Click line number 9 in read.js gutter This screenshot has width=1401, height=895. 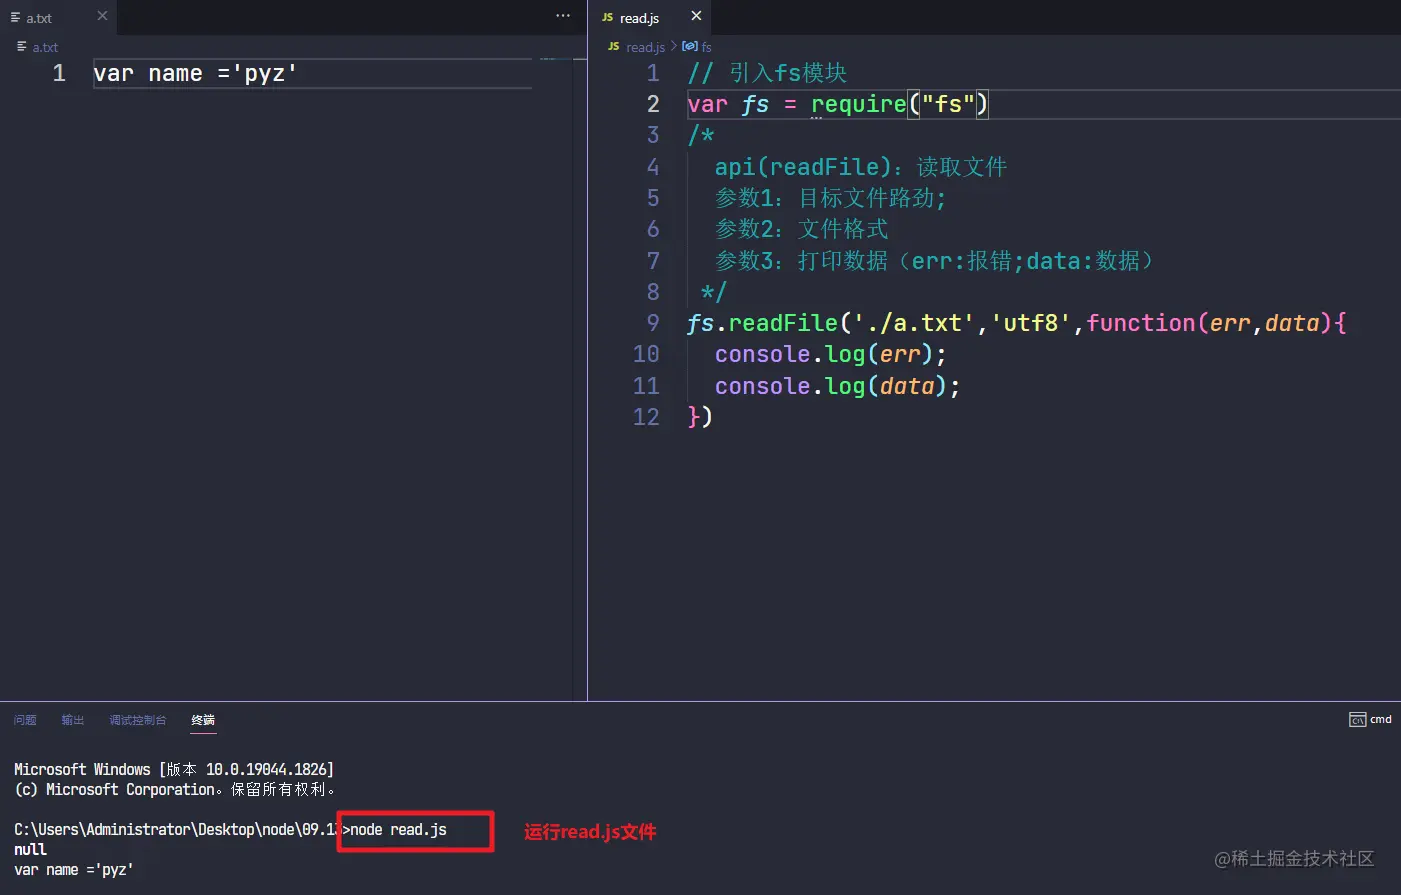point(653,323)
